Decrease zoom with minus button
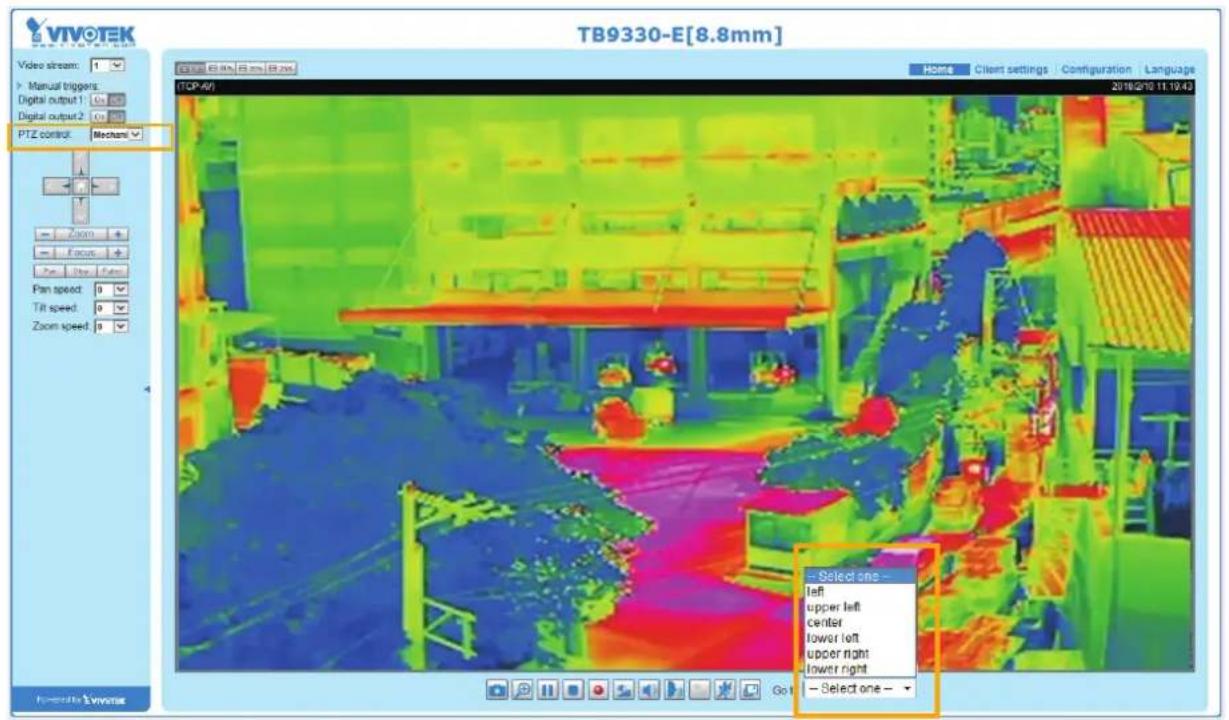The height and width of the screenshot is (720, 1229). (x=45, y=235)
